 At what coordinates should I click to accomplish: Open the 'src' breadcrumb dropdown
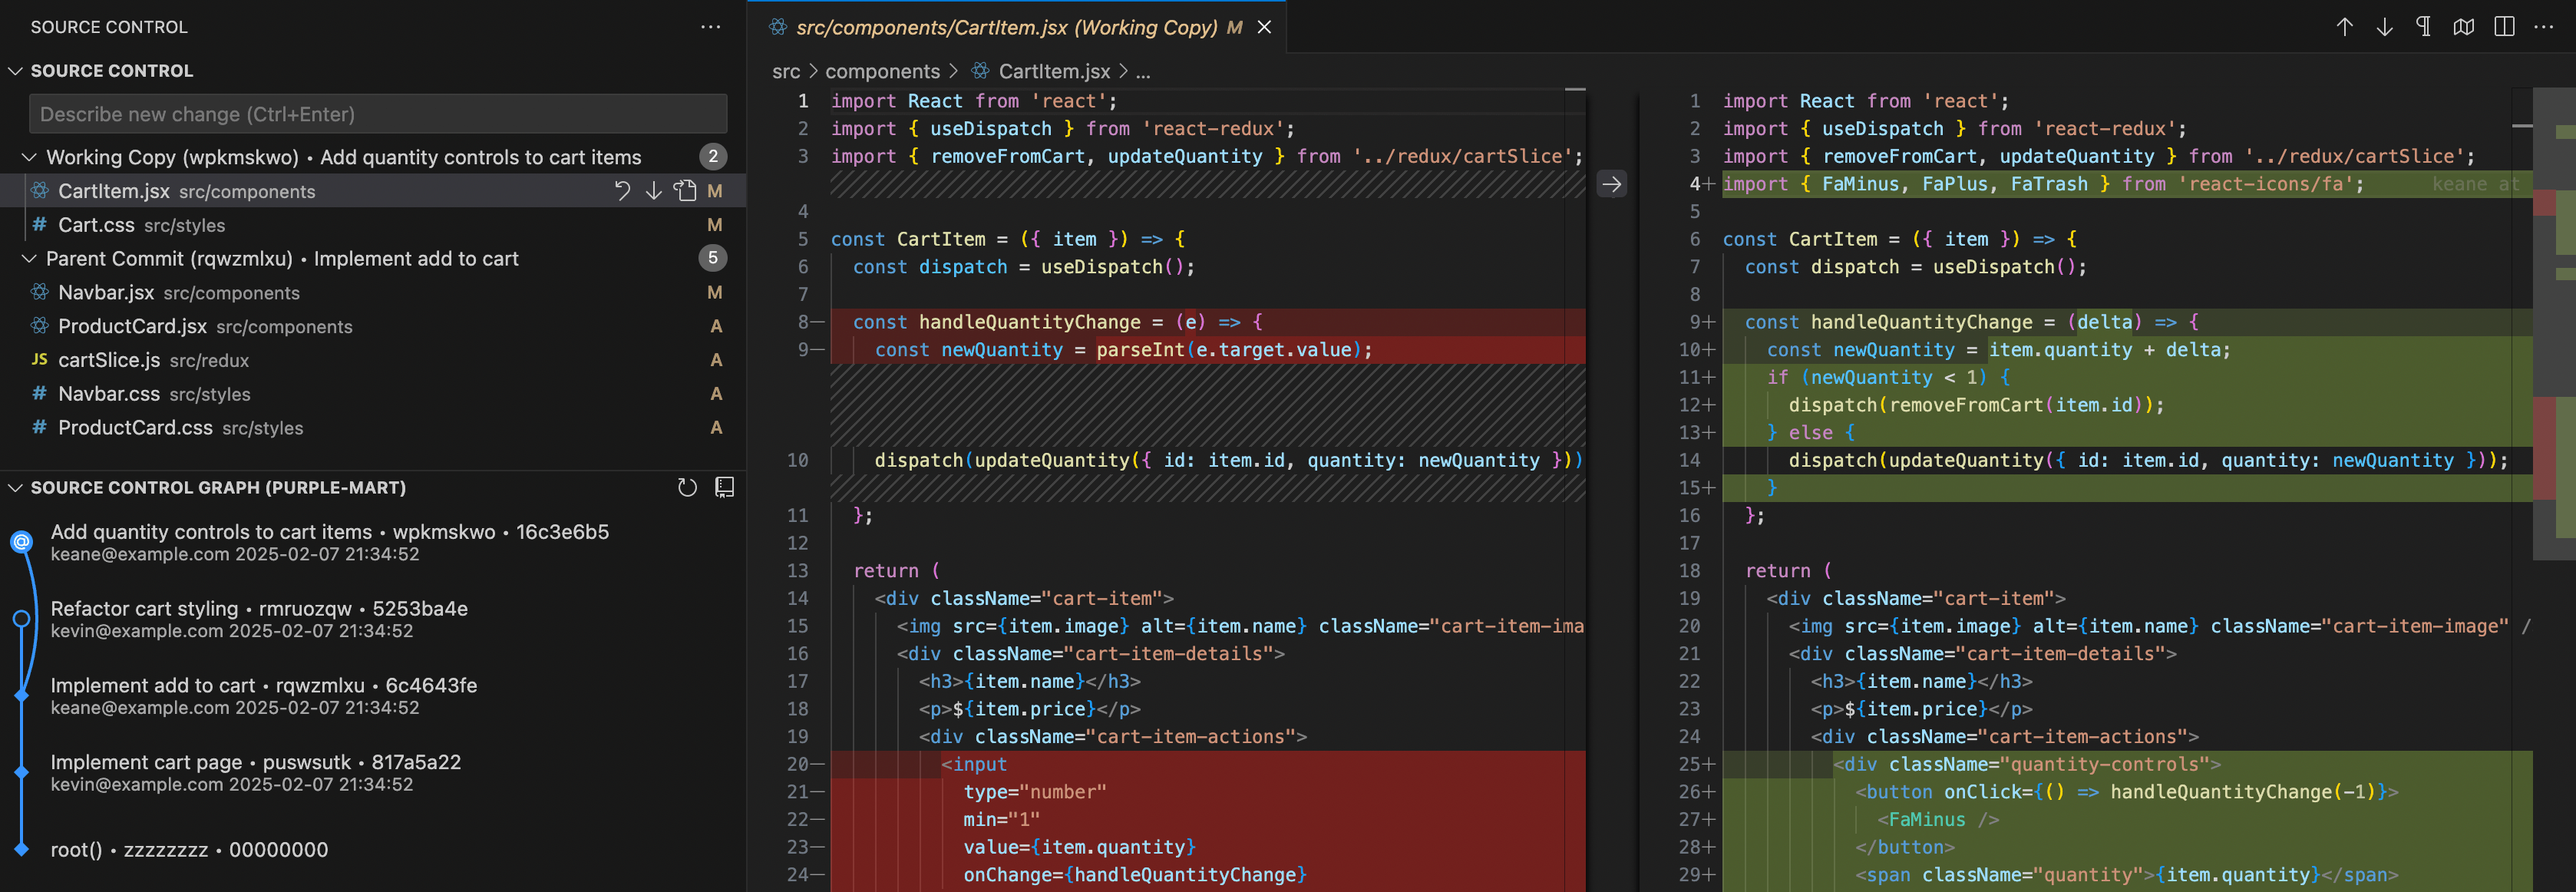click(x=786, y=71)
